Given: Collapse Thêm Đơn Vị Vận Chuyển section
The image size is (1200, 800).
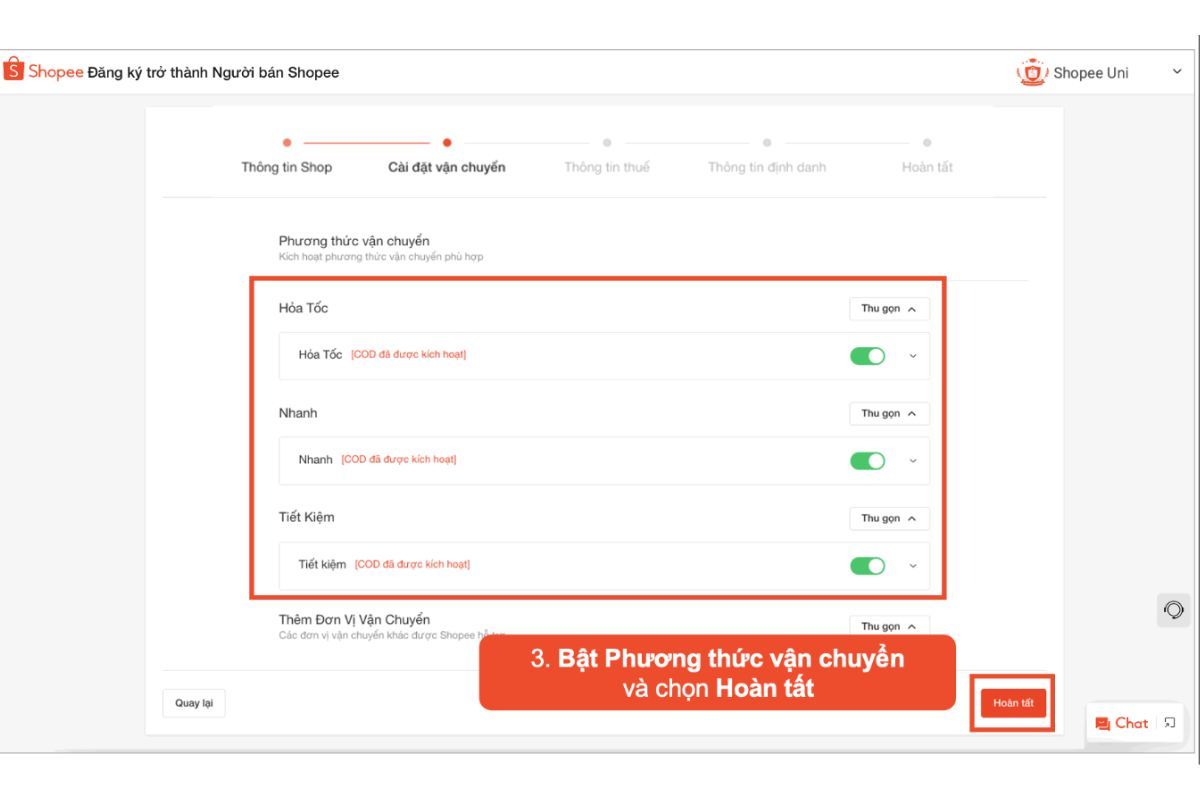Looking at the screenshot, I should click(889, 626).
